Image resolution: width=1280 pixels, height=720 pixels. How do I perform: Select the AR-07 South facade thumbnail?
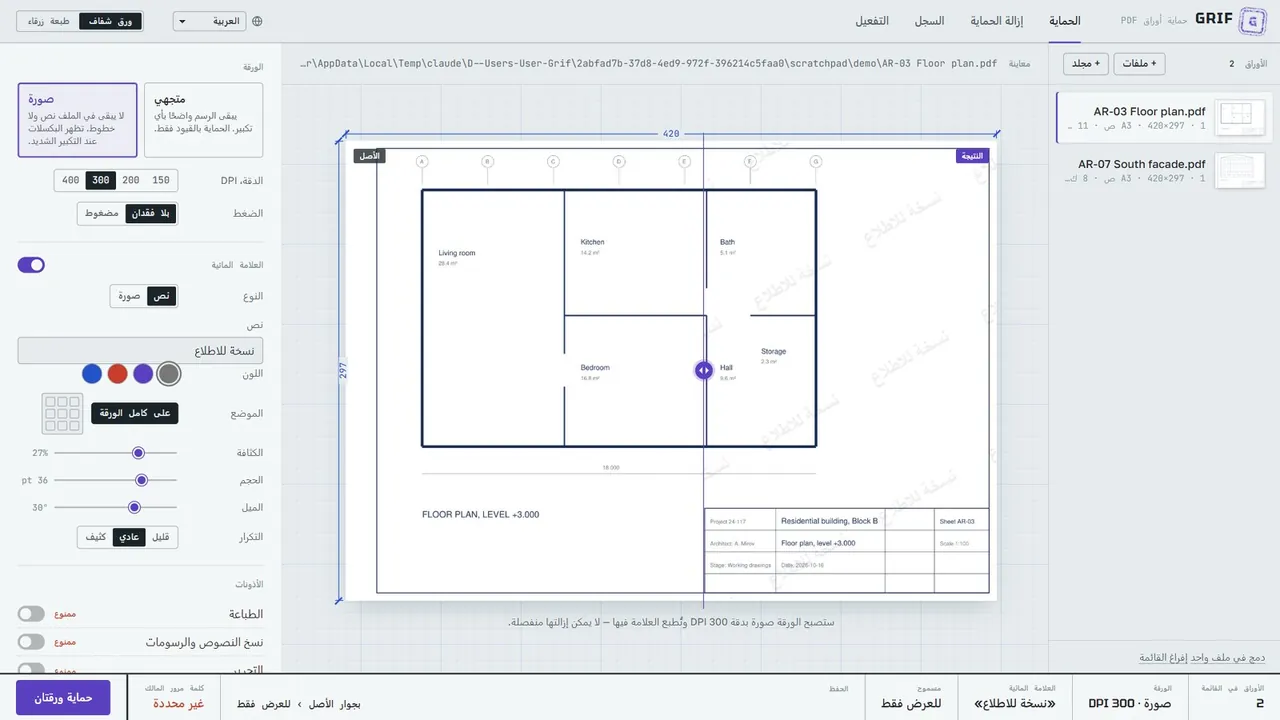[1240, 170]
